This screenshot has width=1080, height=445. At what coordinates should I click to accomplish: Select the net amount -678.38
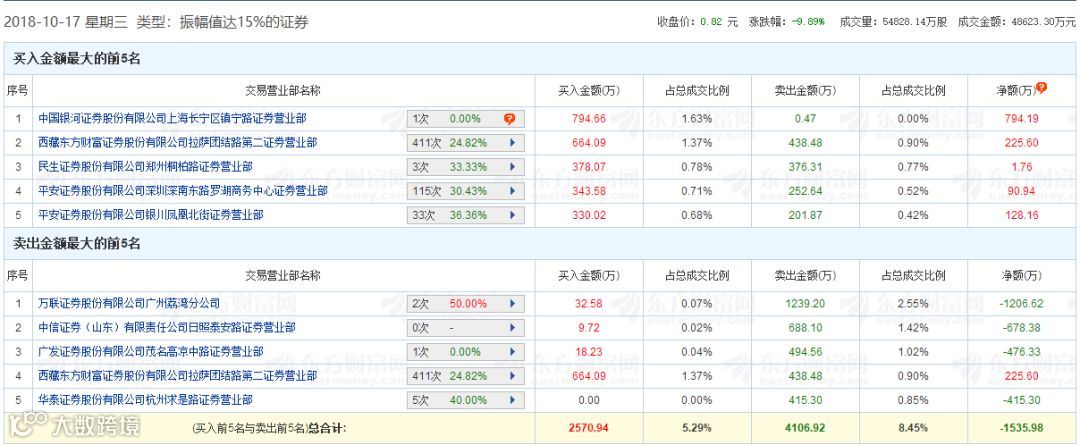1021,327
